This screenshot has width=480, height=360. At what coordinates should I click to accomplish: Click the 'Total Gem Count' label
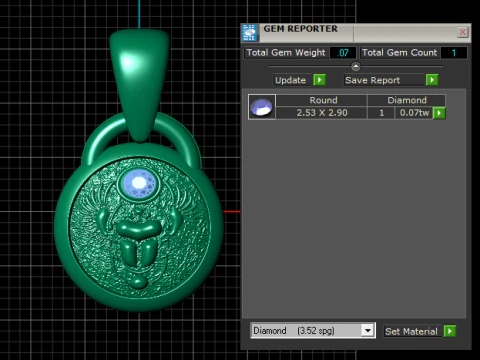(399, 53)
